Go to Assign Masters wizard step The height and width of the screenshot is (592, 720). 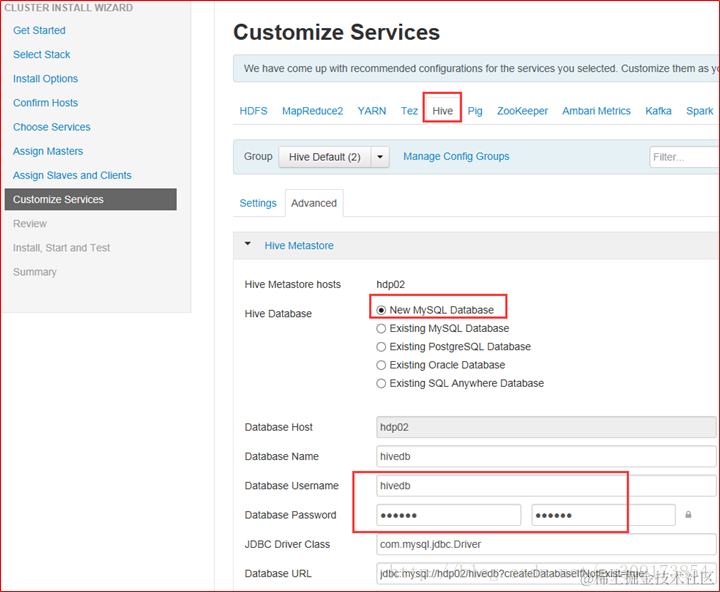48,151
